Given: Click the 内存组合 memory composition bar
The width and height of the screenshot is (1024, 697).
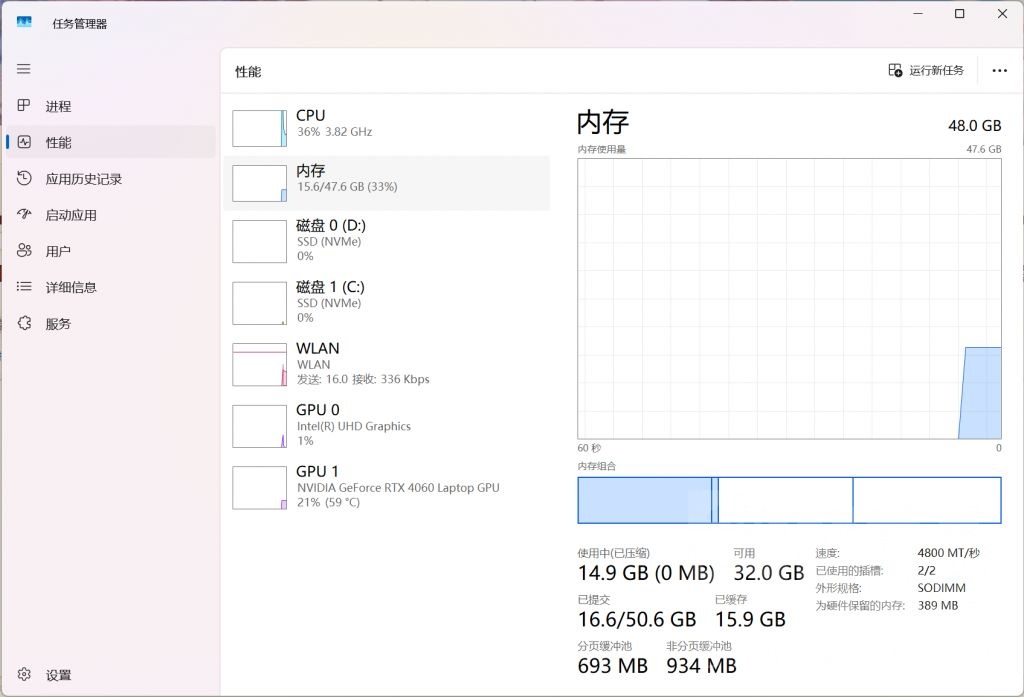Looking at the screenshot, I should pos(789,500).
